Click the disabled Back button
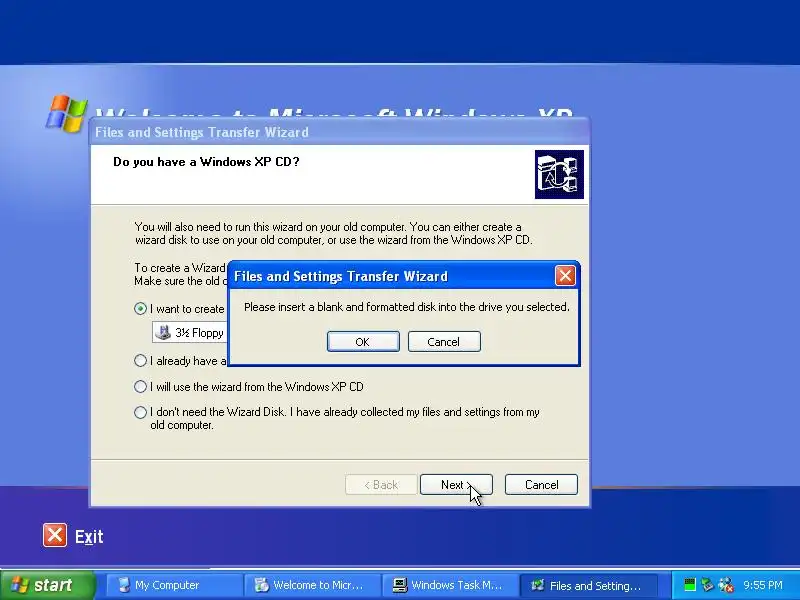800x600 pixels. click(x=381, y=485)
